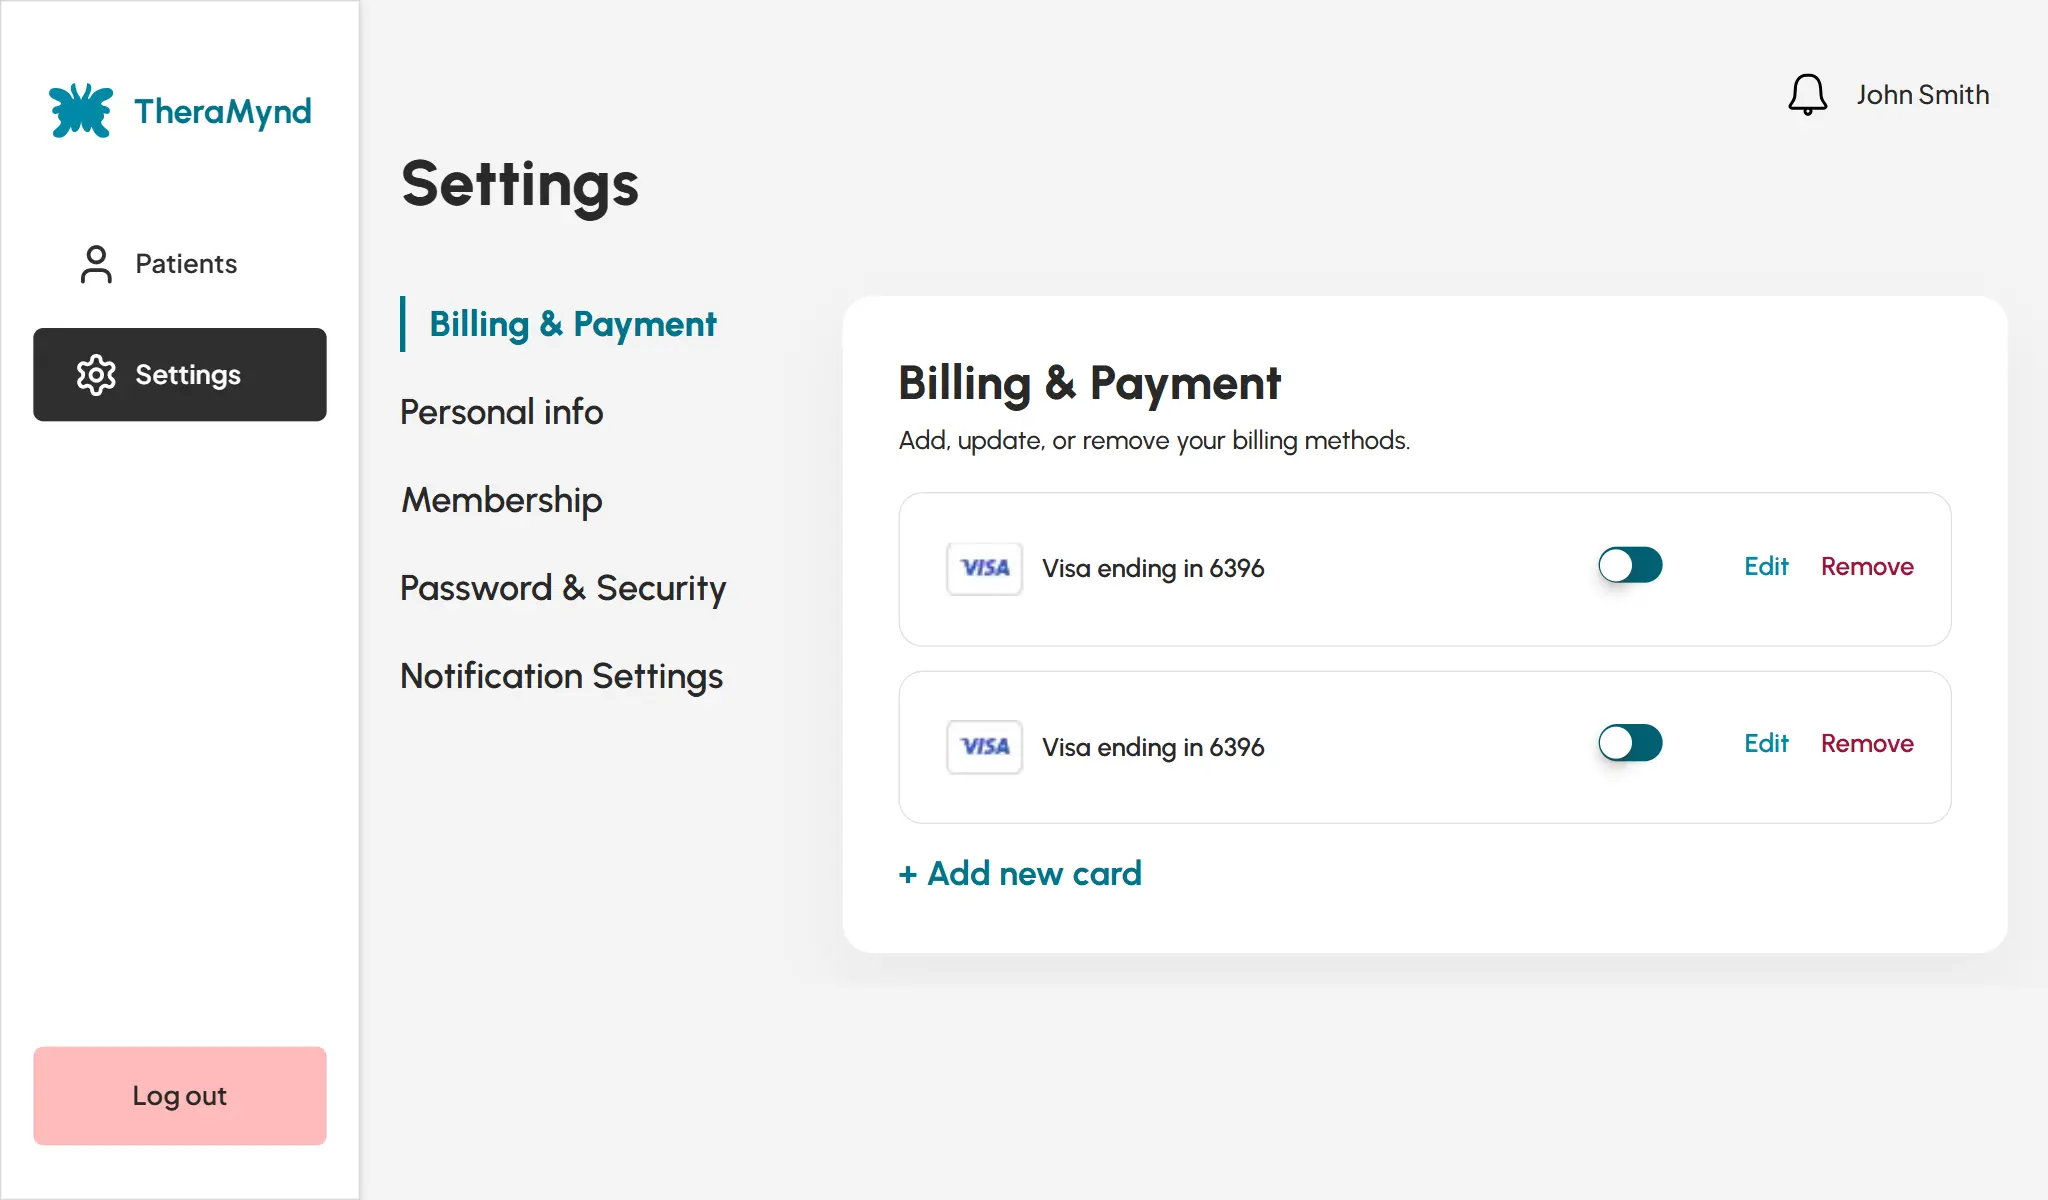Edit the second Visa card
Screen dimensions: 2048x1200
point(1765,744)
